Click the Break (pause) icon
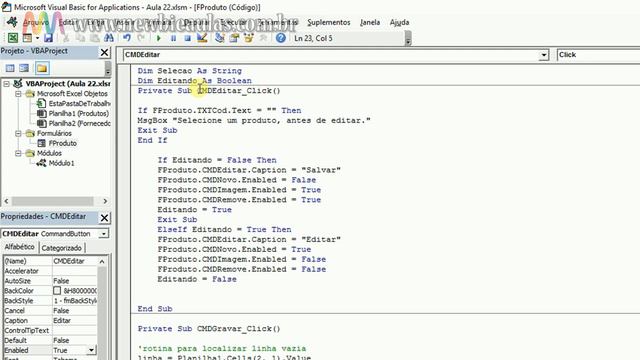 [173, 38]
